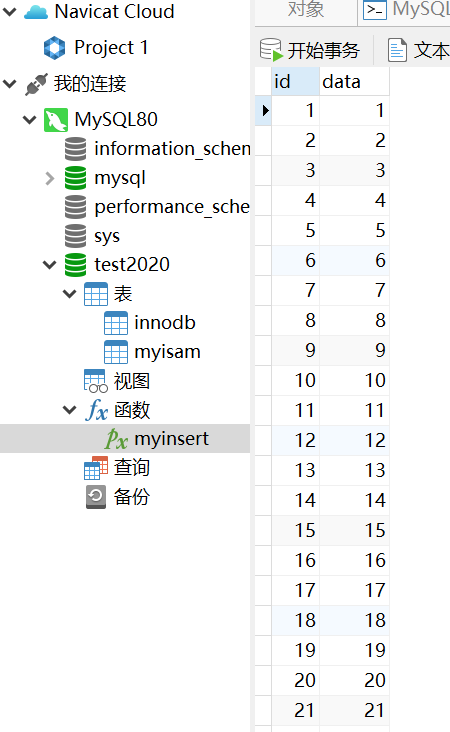450x732 pixels.
Task: Click the id column header
Action: click(x=295, y=81)
